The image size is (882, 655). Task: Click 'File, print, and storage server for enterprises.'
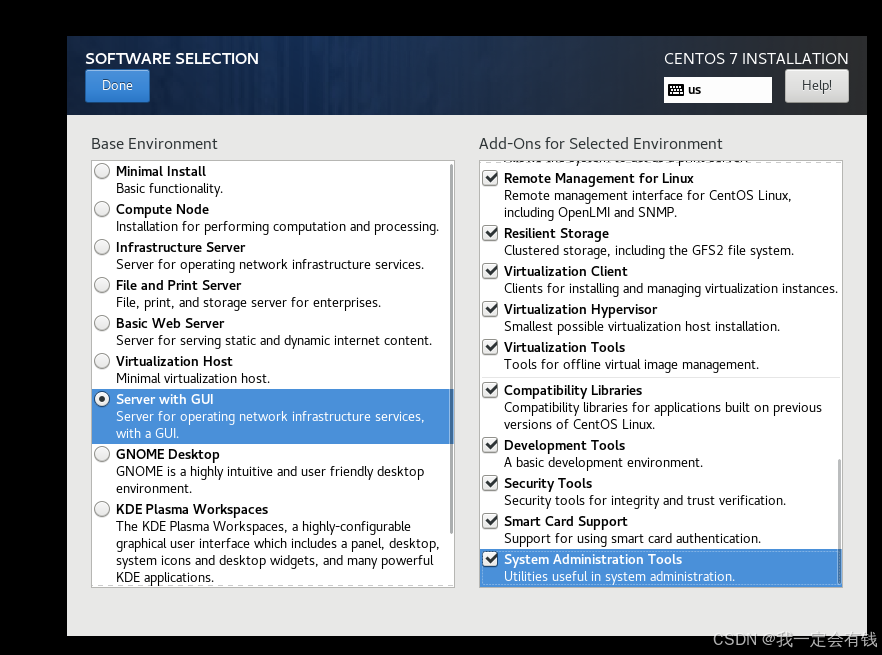[x=248, y=303]
